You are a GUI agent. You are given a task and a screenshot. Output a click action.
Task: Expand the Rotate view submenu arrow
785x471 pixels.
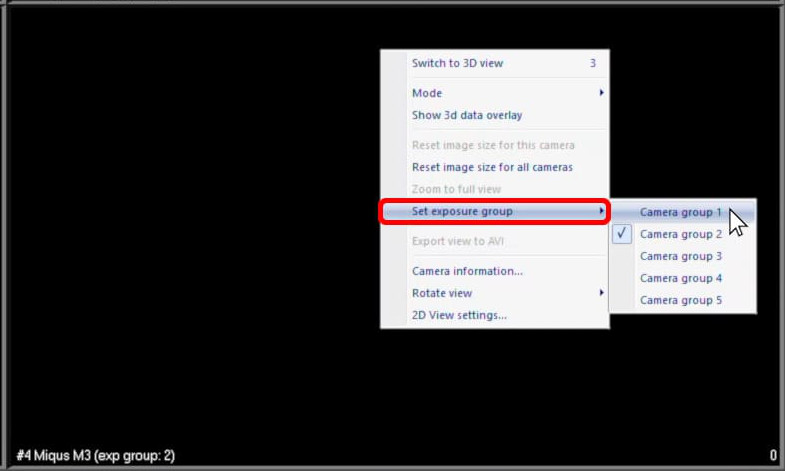point(601,293)
